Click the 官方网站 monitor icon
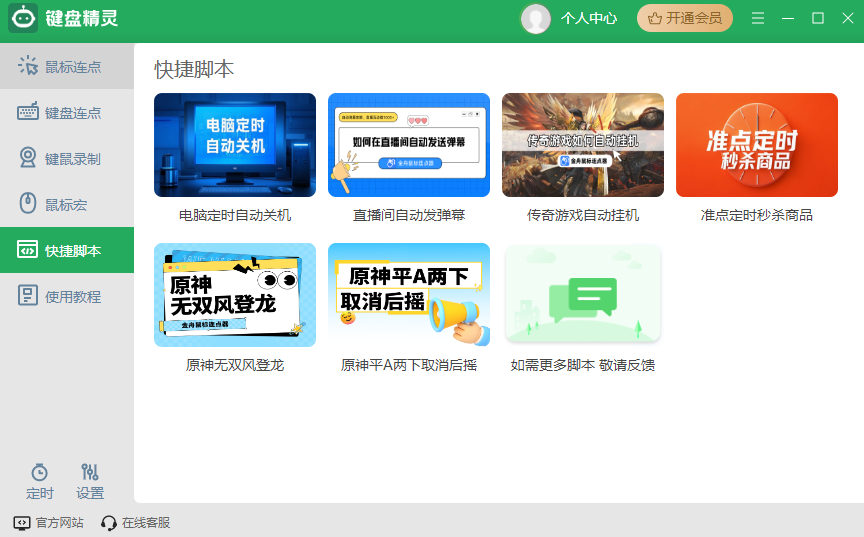Viewport: 864px width, 537px height. point(22,523)
